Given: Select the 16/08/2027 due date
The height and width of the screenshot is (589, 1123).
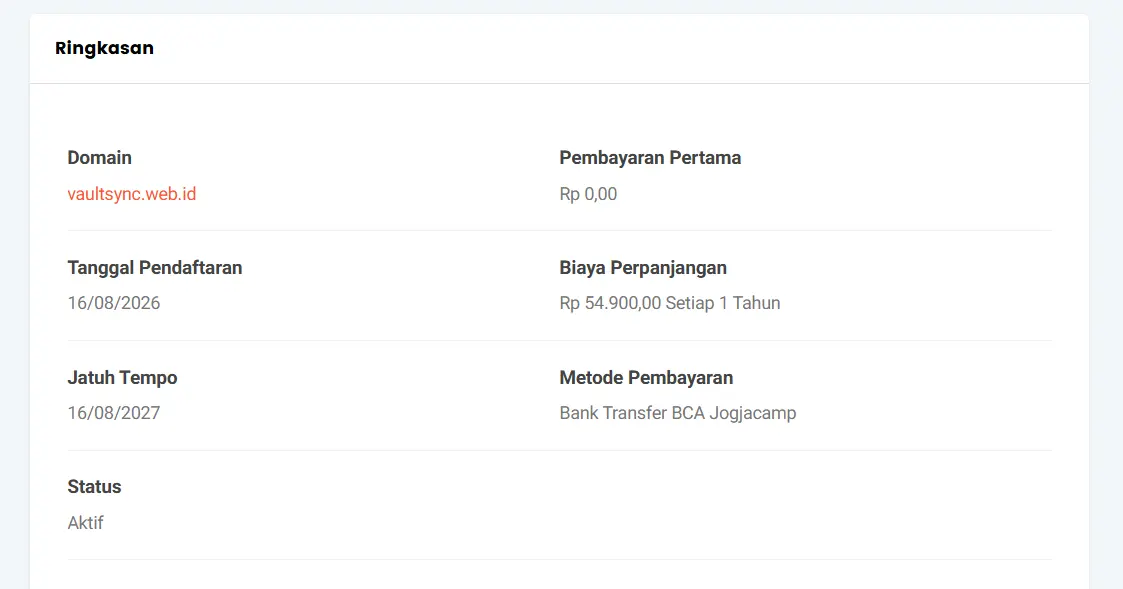Looking at the screenshot, I should [114, 413].
